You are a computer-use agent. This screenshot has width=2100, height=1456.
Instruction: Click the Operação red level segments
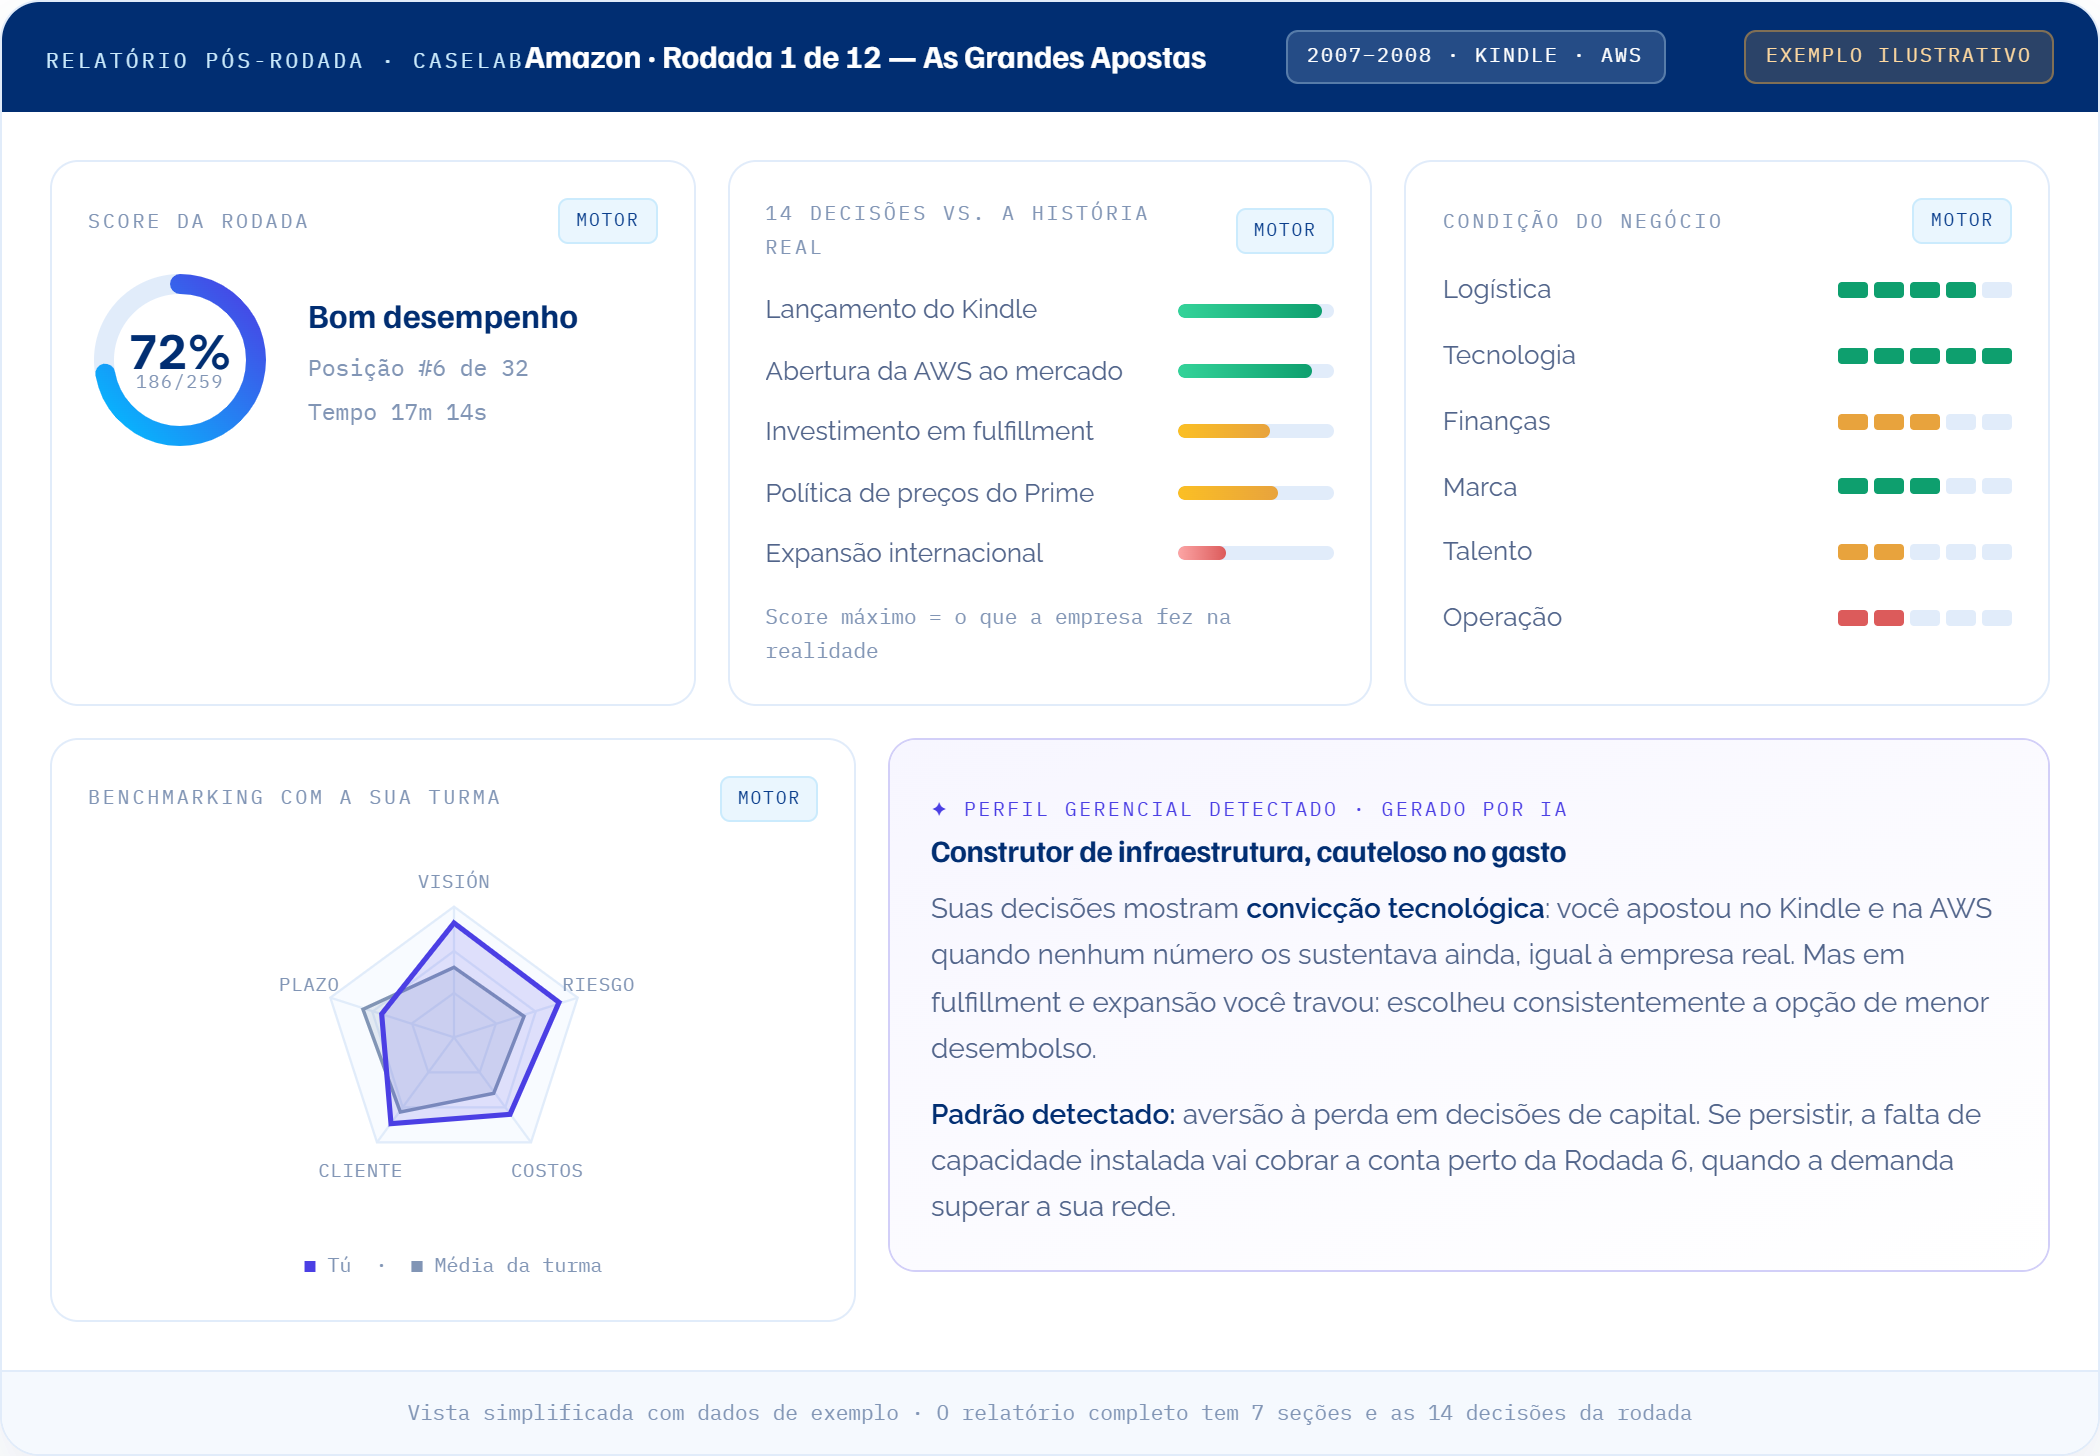tap(1924, 618)
